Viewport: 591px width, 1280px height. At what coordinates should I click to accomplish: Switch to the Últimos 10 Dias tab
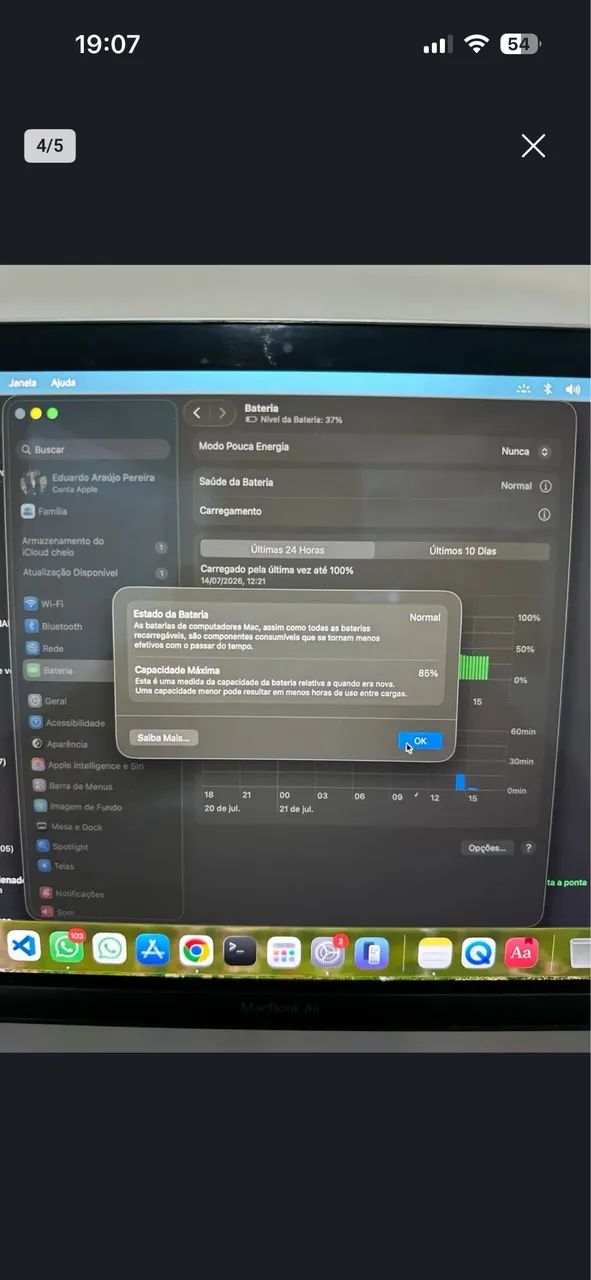point(462,551)
